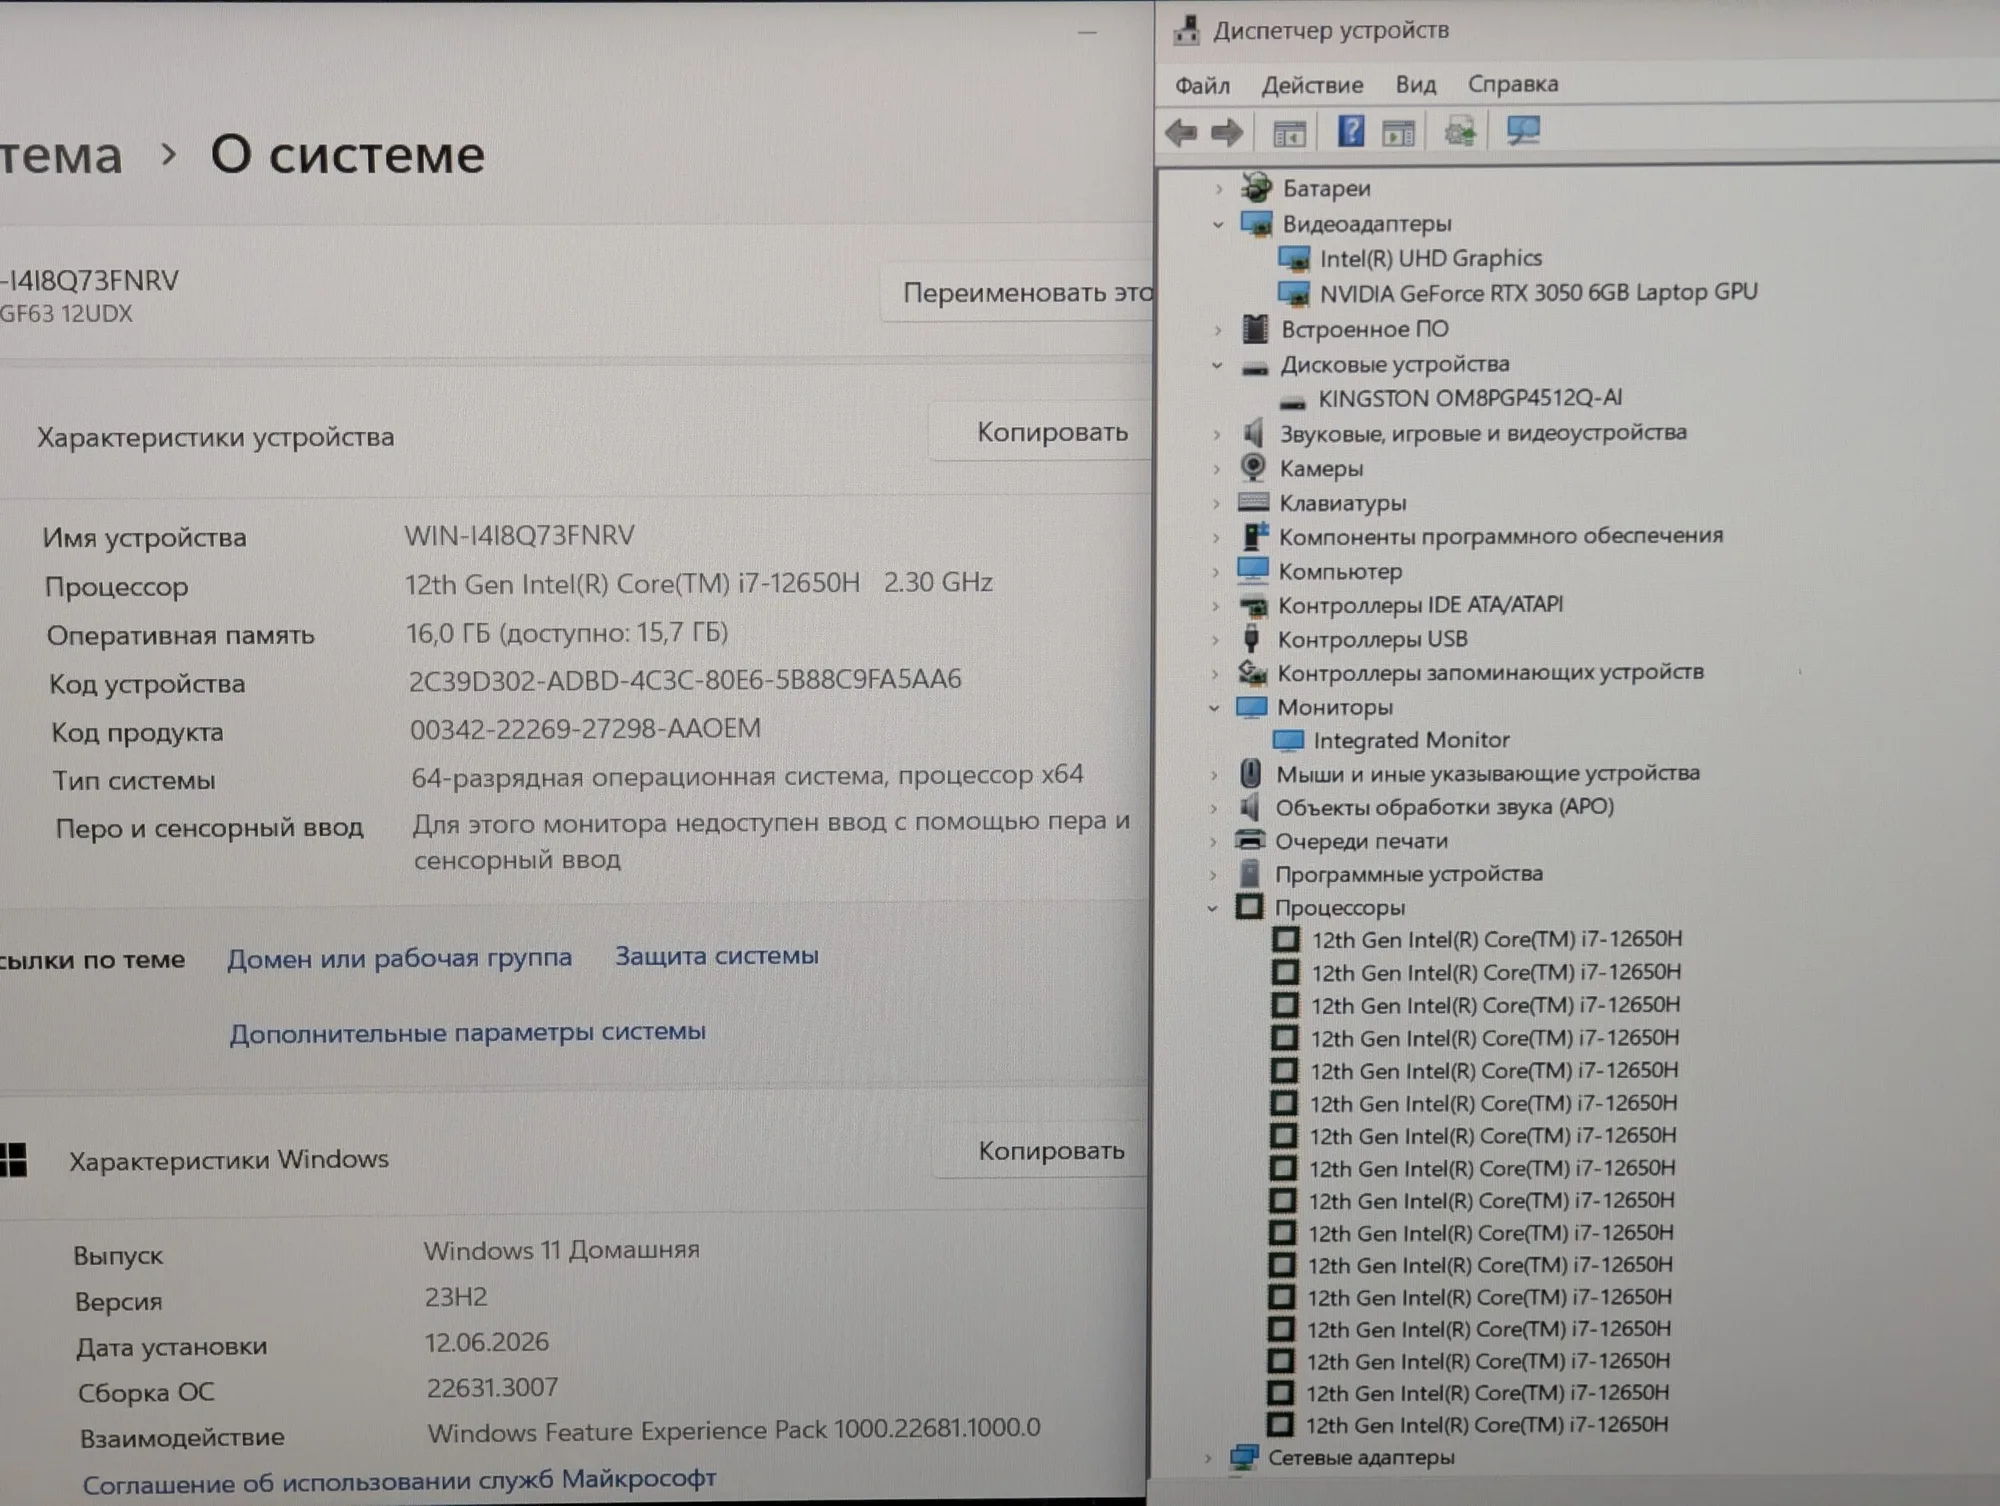This screenshot has height=1506, width=2000.
Task: Select the Батареи battery icon
Action: [1256, 187]
